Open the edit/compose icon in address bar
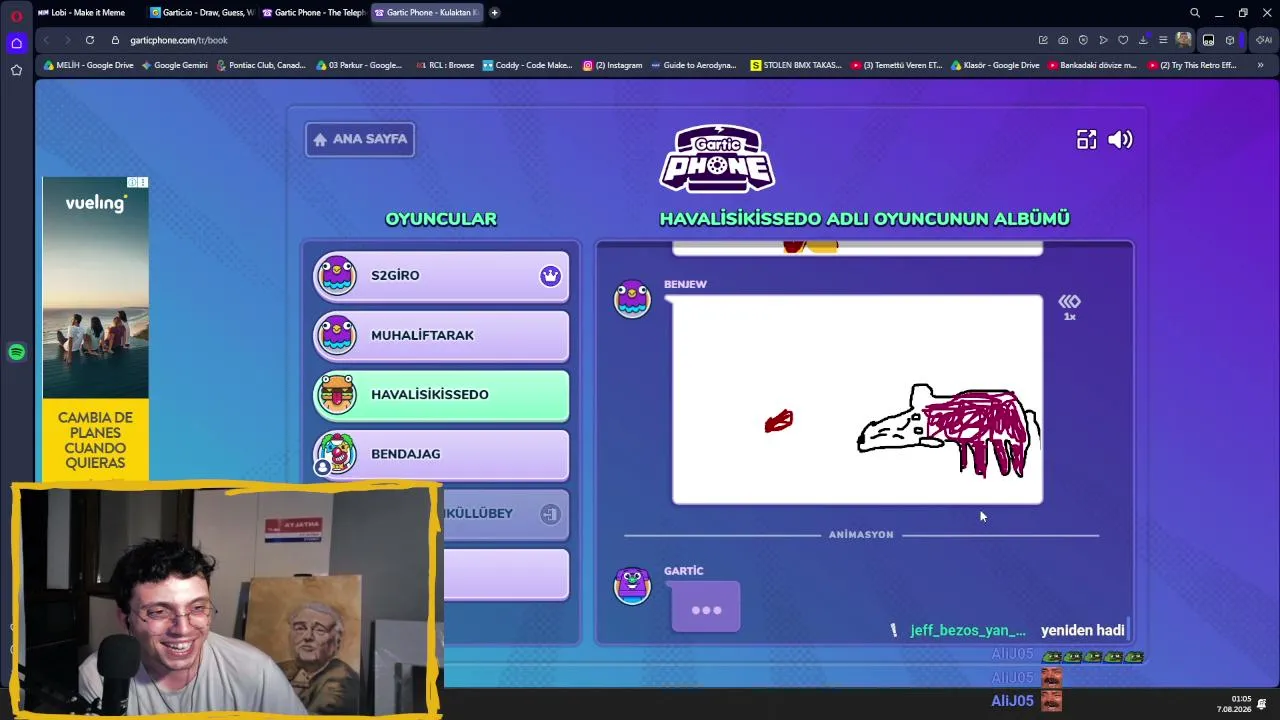Viewport: 1280px width, 720px height. coord(1043,40)
